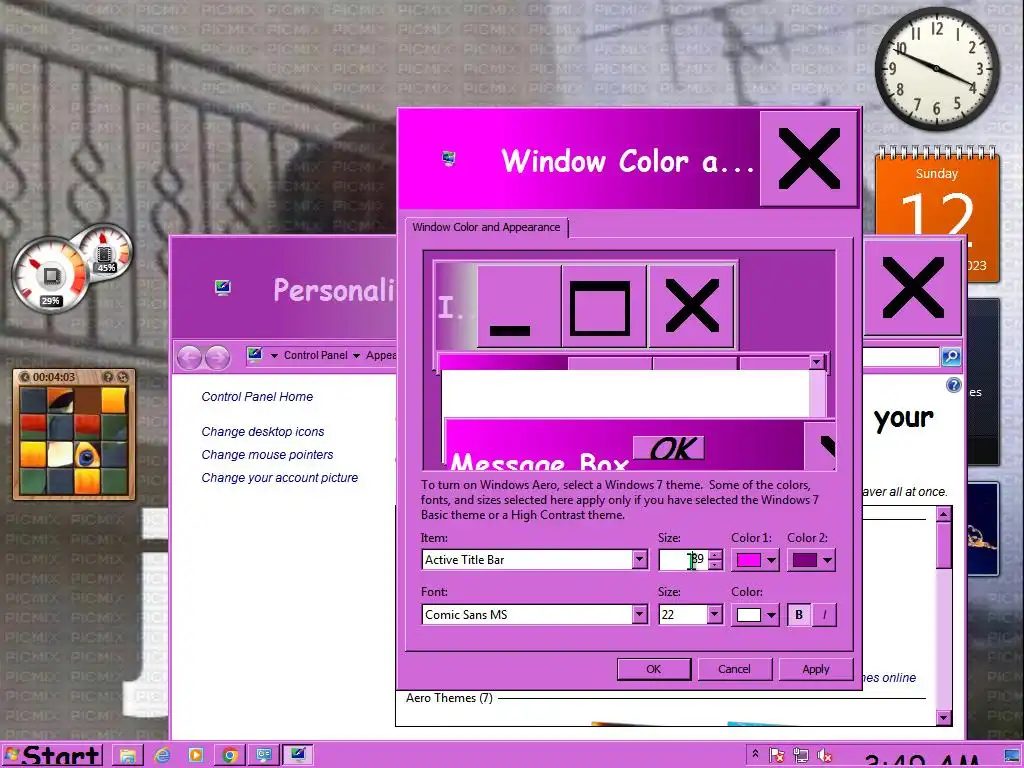1024x768 pixels.
Task: Launch Google Chrome from the taskbar
Action: (x=230, y=756)
